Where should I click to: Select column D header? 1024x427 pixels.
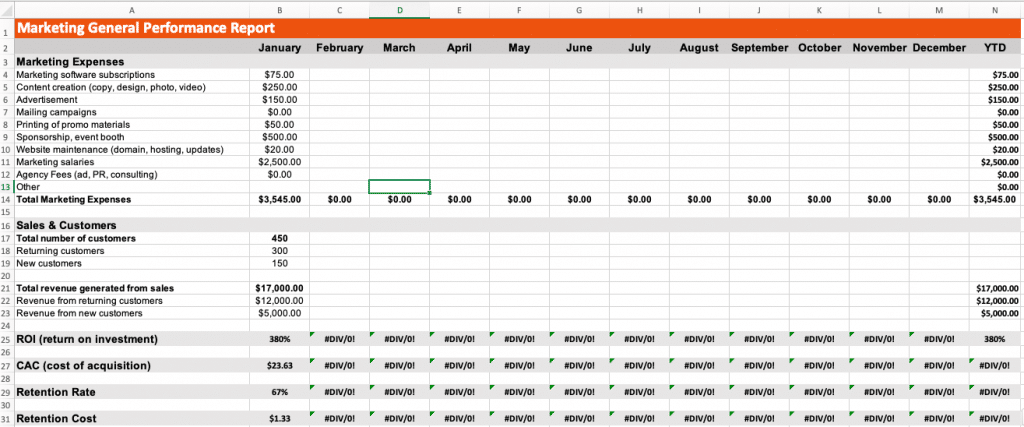tap(399, 9)
